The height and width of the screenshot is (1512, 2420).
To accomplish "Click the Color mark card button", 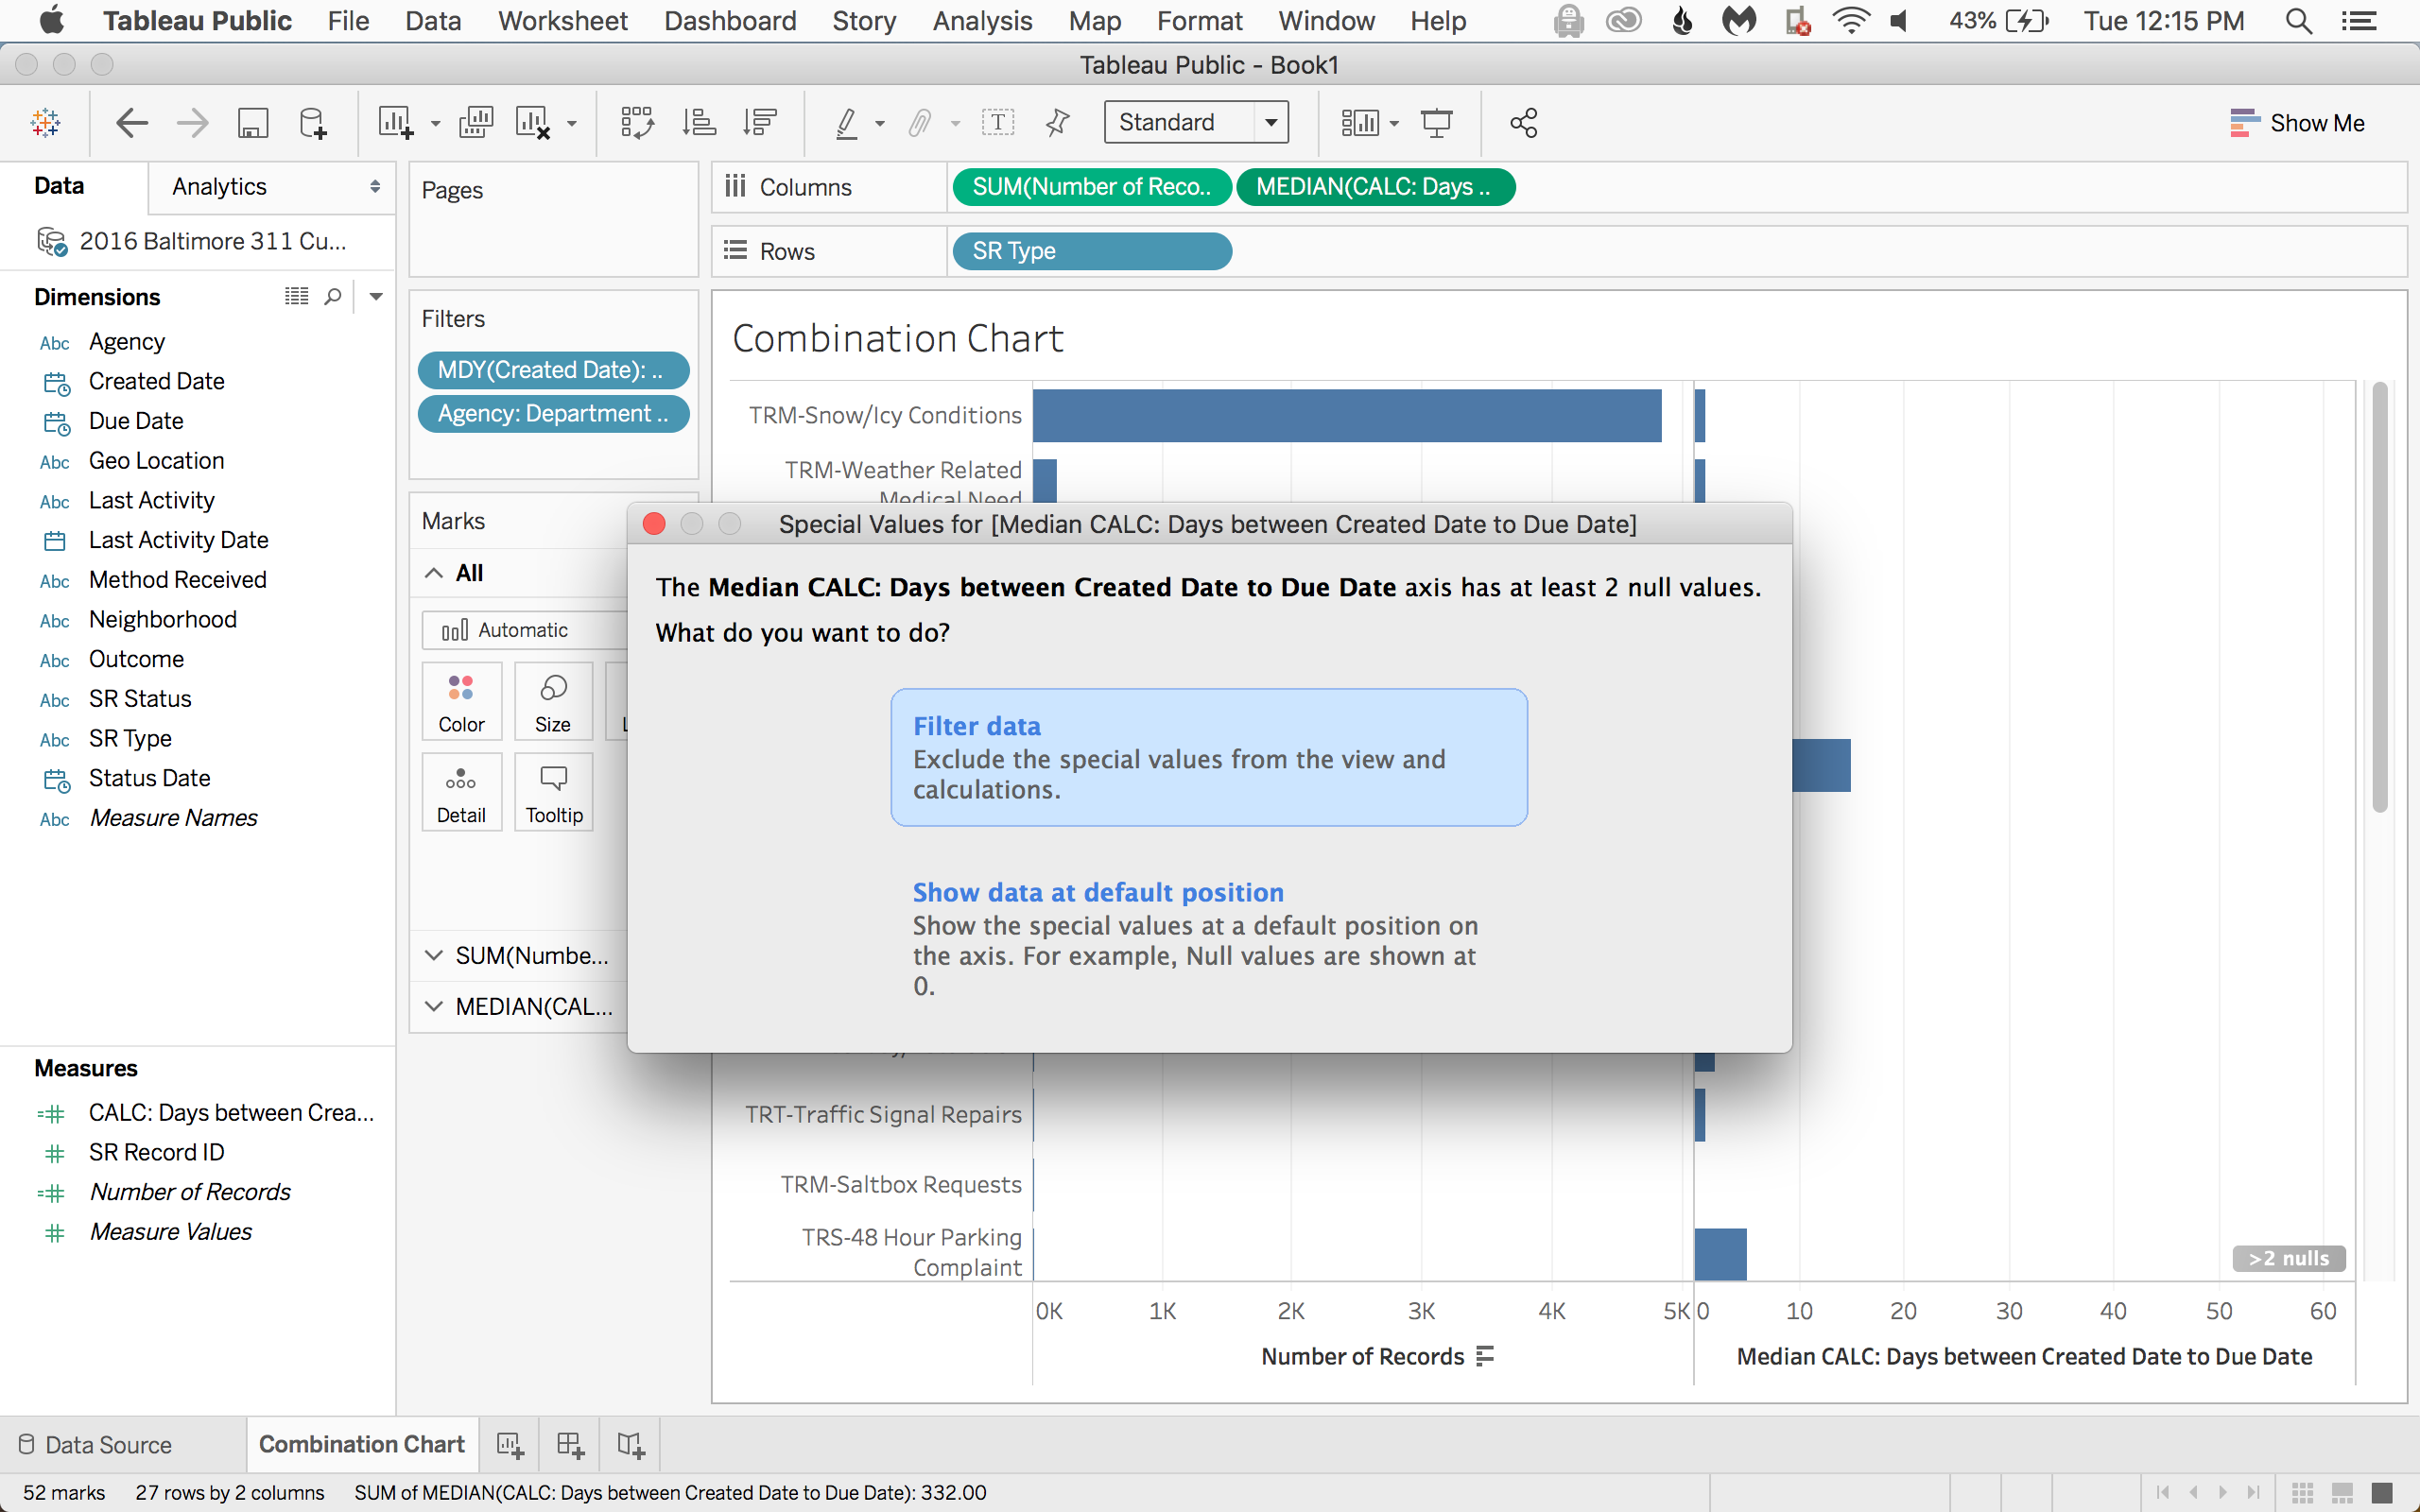I will (x=461, y=702).
